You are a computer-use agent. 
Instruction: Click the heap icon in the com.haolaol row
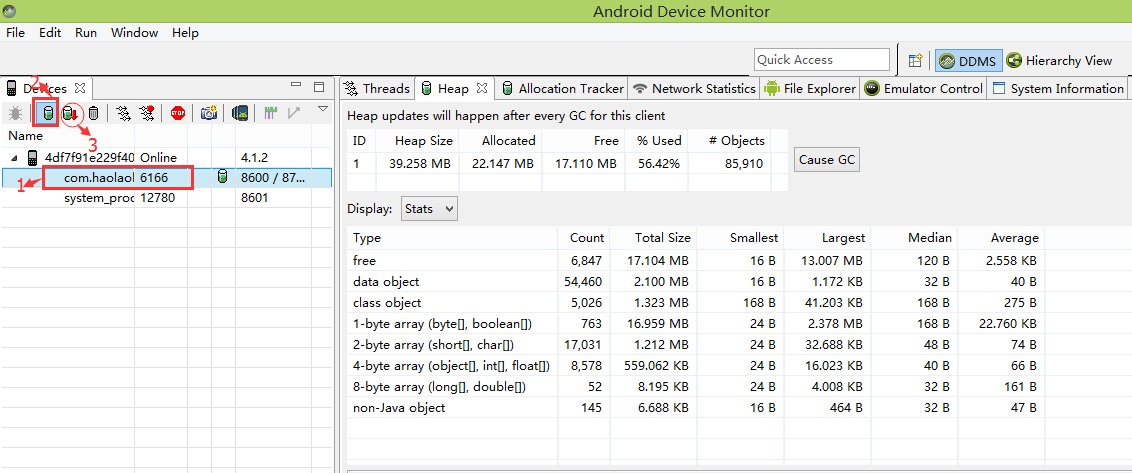click(x=222, y=177)
